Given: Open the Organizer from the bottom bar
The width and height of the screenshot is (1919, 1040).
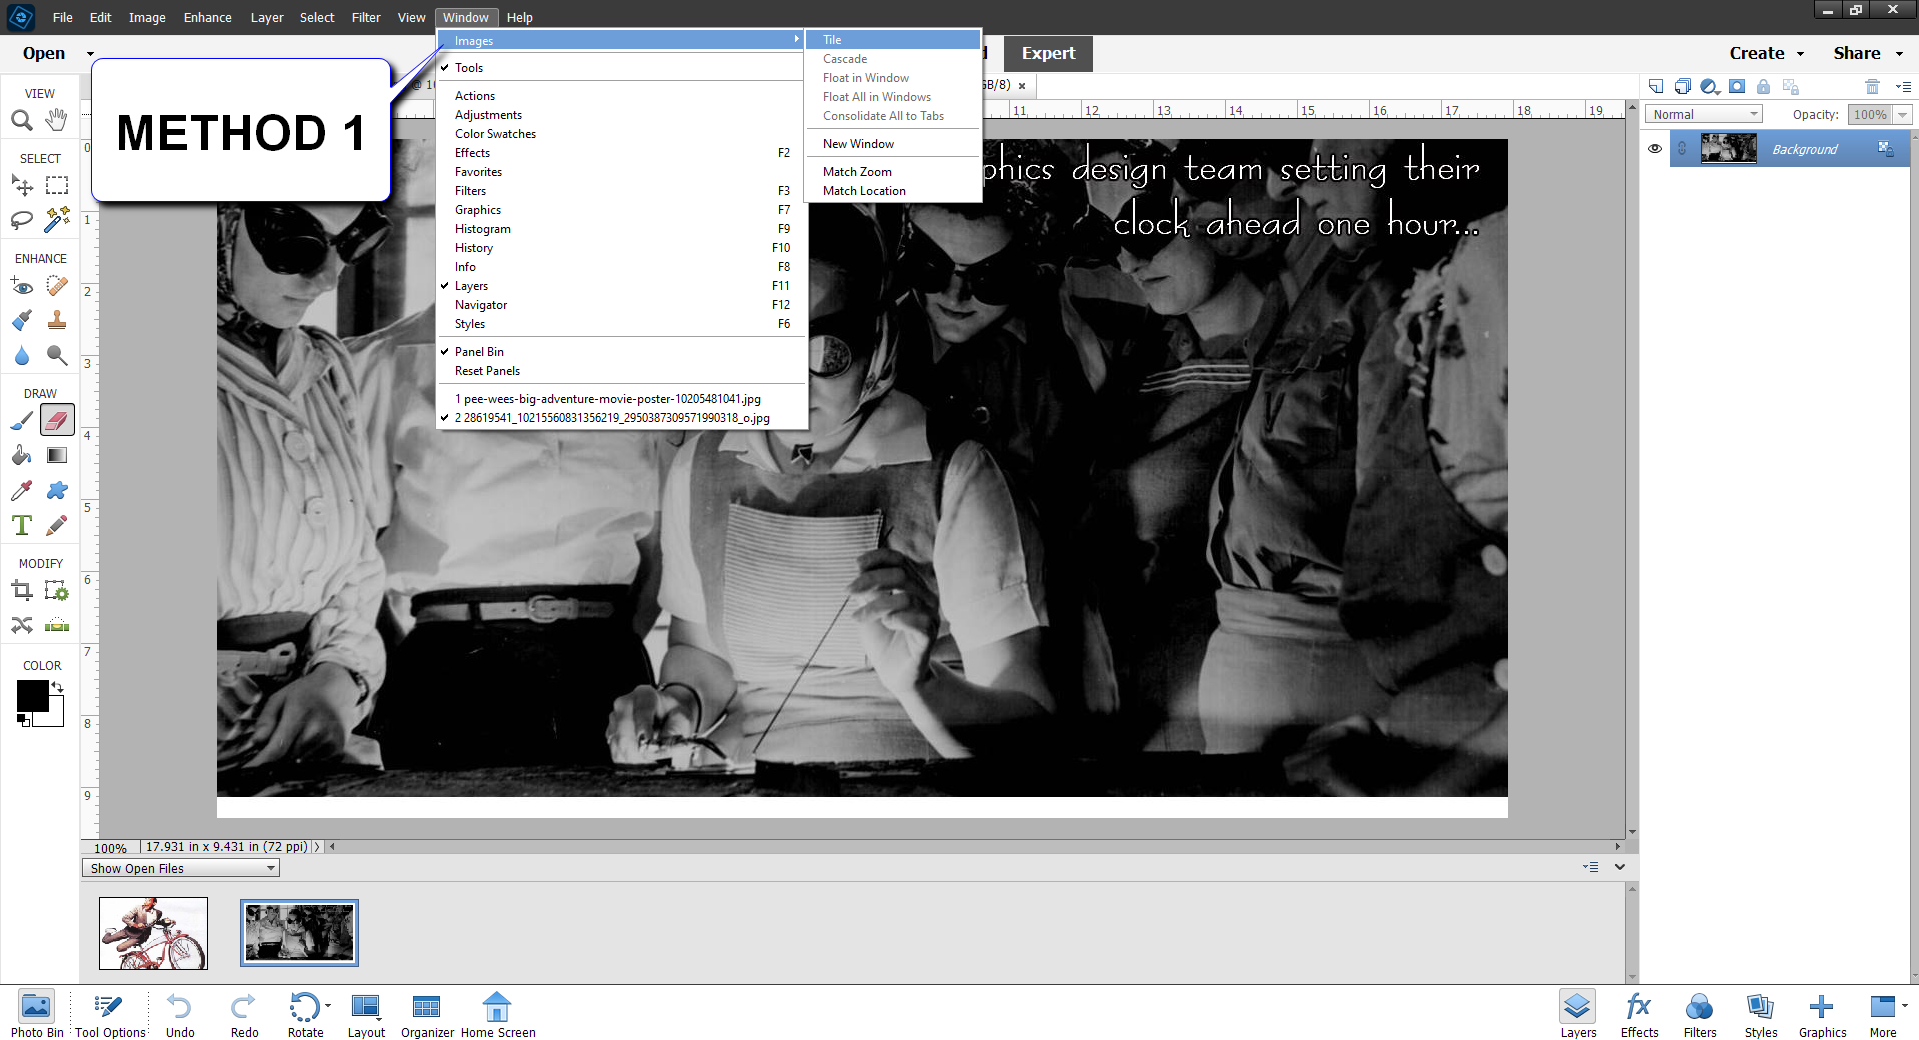Looking at the screenshot, I should pos(427,1013).
